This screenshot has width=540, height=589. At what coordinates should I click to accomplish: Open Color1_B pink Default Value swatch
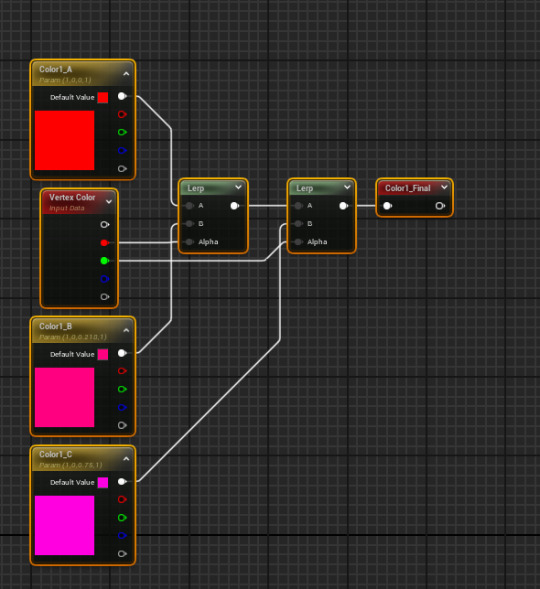pos(103,354)
